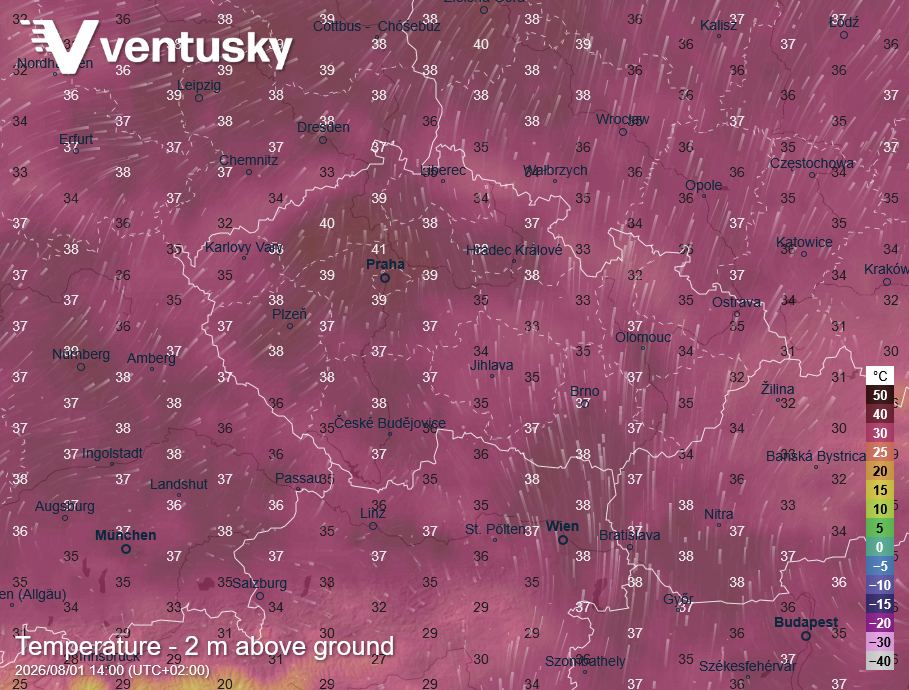The image size is (909, 690).
Task: Click the Szombathely city label
Action: pyautogui.click(x=585, y=662)
